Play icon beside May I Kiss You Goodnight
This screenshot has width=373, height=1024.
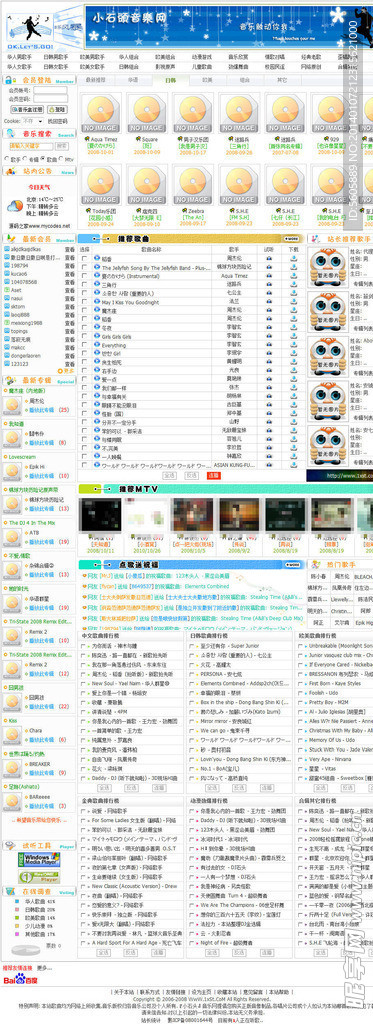coord(97,302)
